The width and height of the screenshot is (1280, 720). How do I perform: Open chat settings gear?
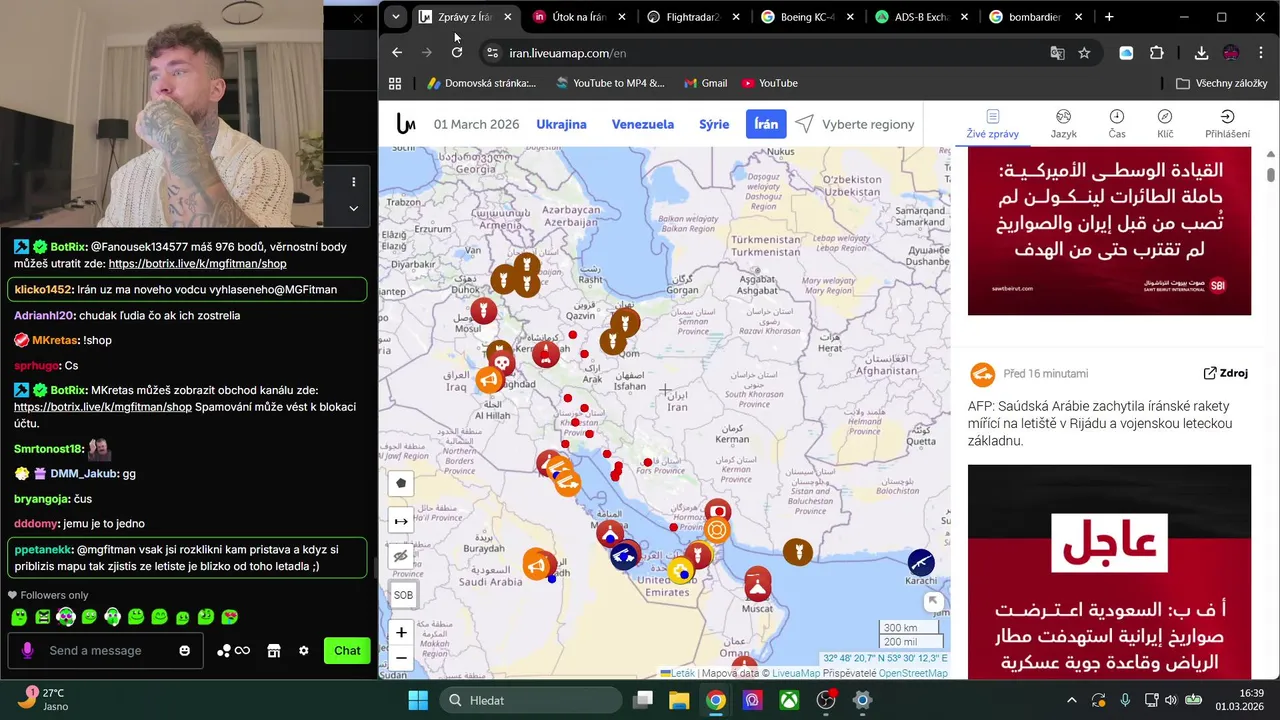point(303,650)
